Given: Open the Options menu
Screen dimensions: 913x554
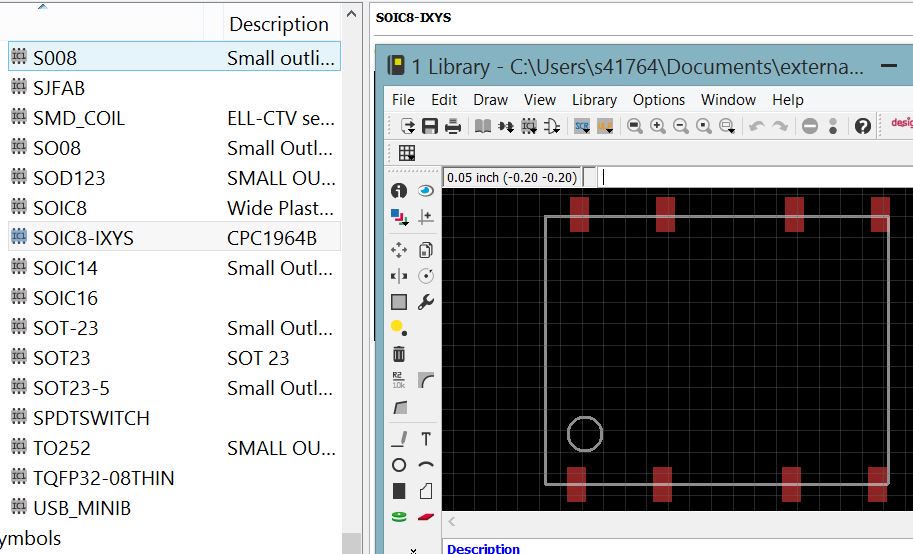Looking at the screenshot, I should click(x=659, y=100).
